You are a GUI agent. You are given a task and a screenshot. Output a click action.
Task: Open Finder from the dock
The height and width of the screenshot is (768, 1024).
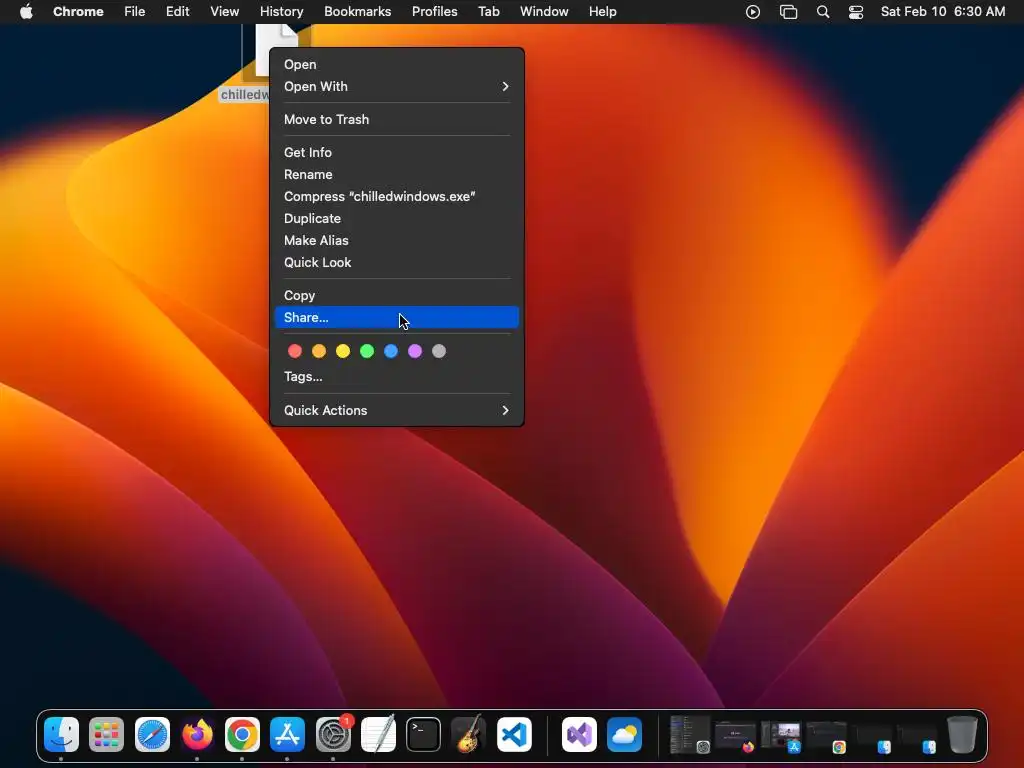point(61,735)
